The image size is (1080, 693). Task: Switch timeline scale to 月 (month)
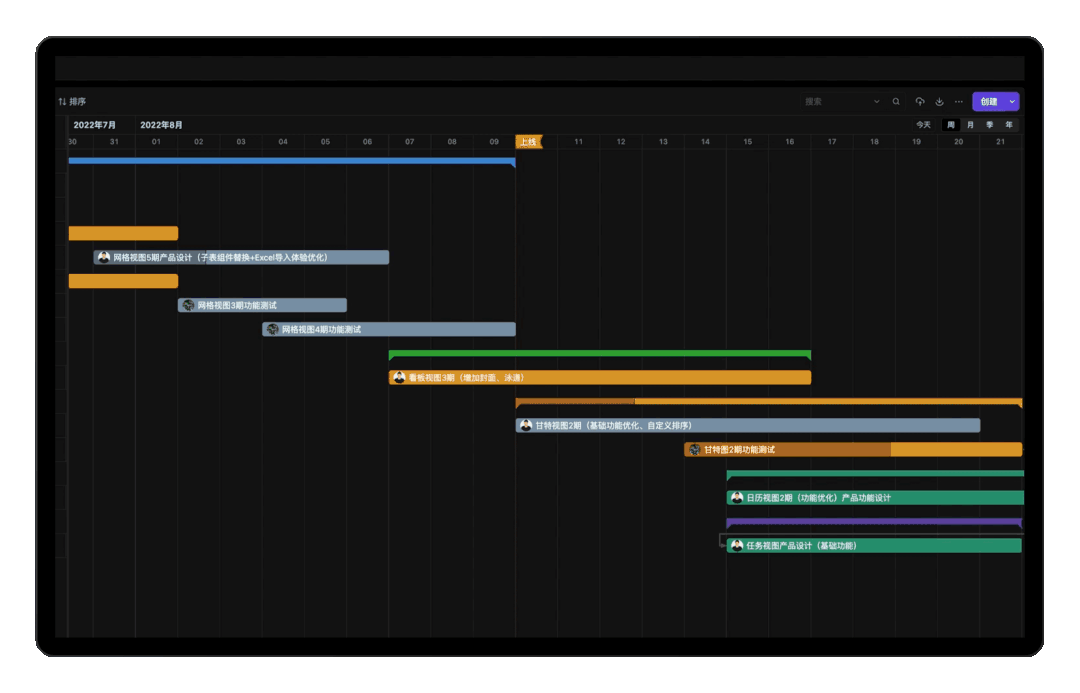point(970,125)
